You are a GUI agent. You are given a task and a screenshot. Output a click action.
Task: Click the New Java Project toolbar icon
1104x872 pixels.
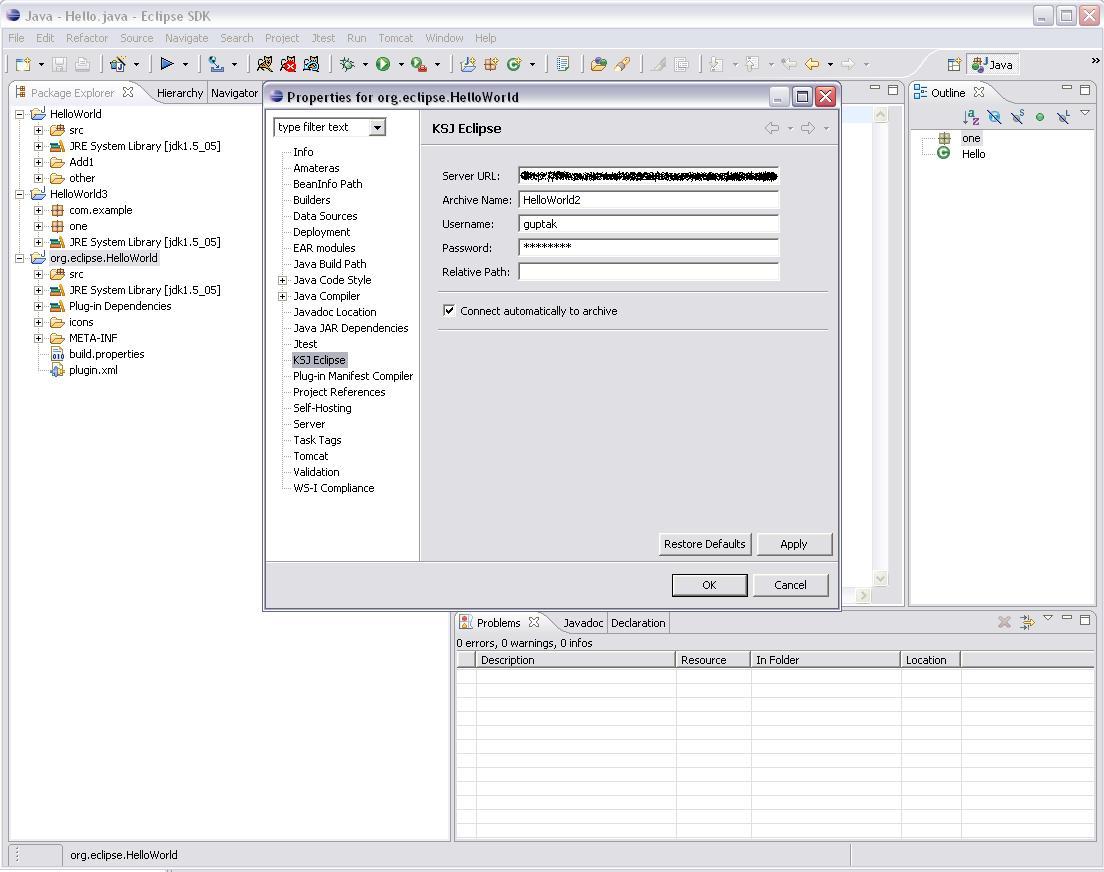point(468,64)
